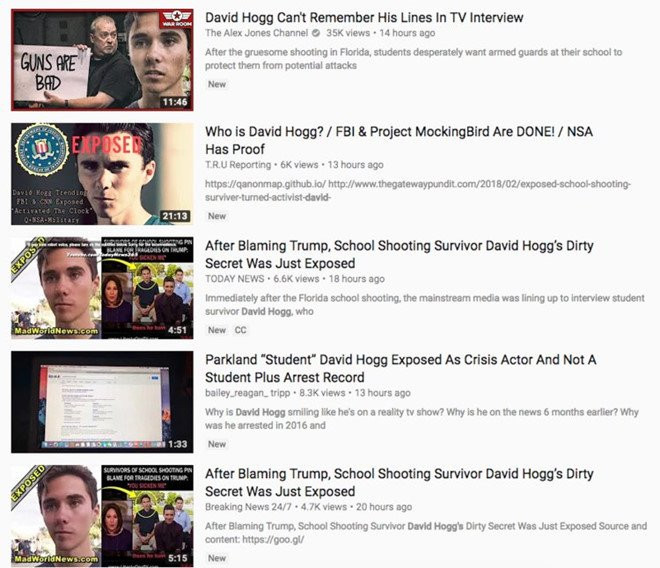The image size is (660, 568).
Task: Visit the T.R.U Reporting channel
Action: click(238, 165)
